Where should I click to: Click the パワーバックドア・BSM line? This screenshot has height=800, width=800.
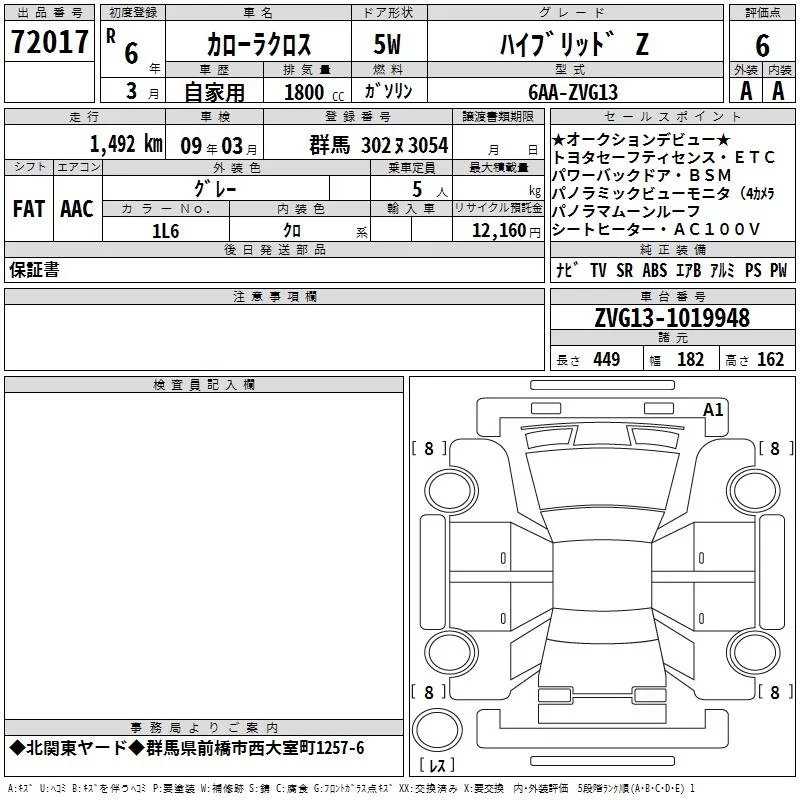pyautogui.click(x=642, y=175)
